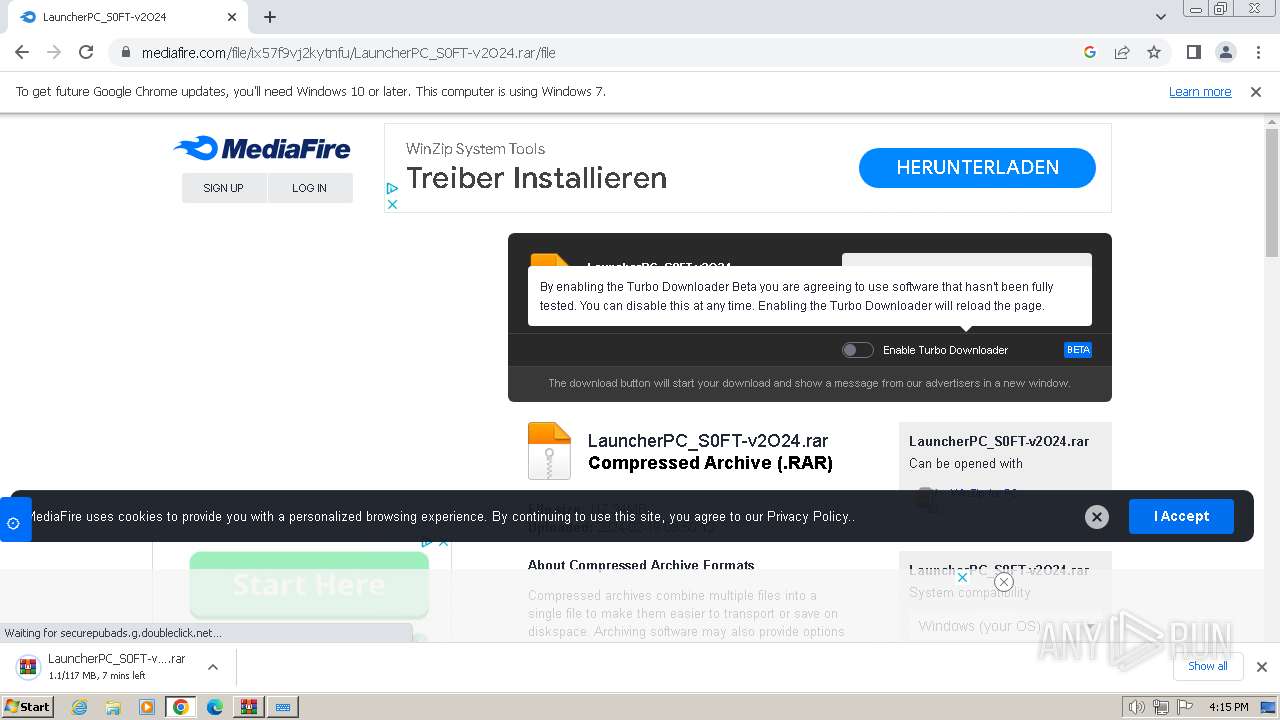Open the tab search dropdown
This screenshot has height=720, width=1280.
coord(1160,17)
